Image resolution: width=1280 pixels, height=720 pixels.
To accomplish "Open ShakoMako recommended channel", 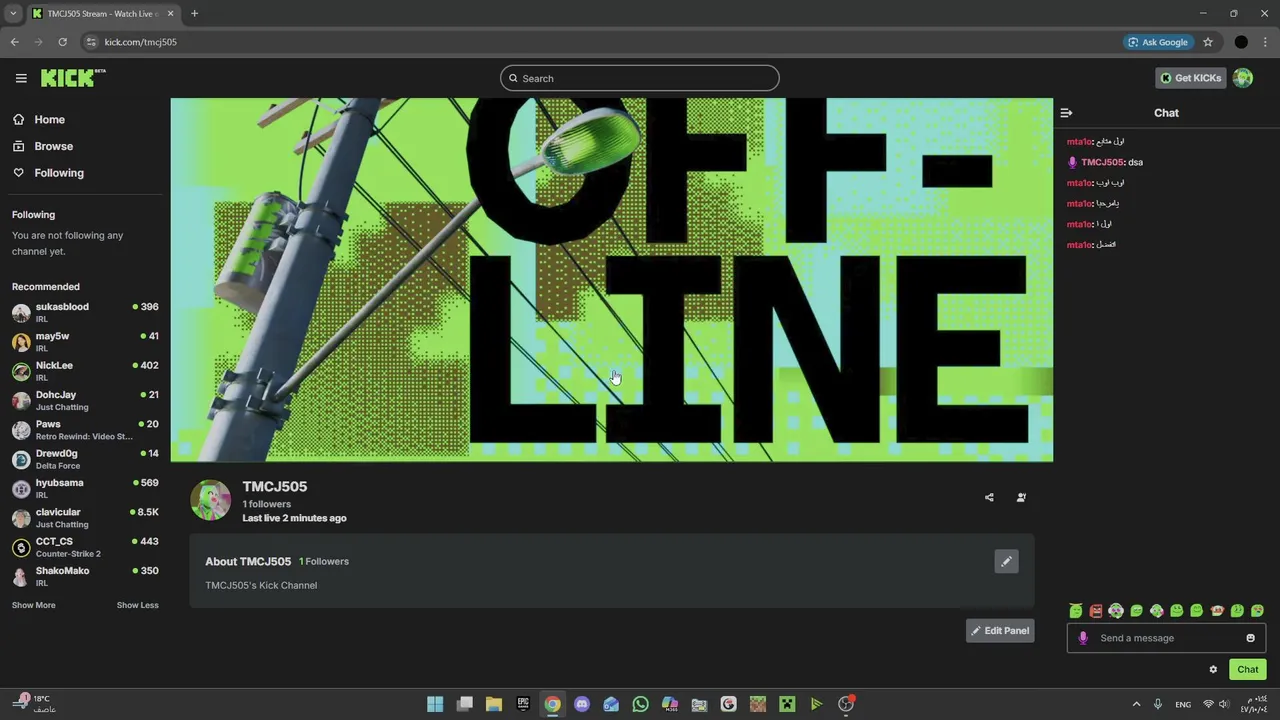I will (85, 576).
